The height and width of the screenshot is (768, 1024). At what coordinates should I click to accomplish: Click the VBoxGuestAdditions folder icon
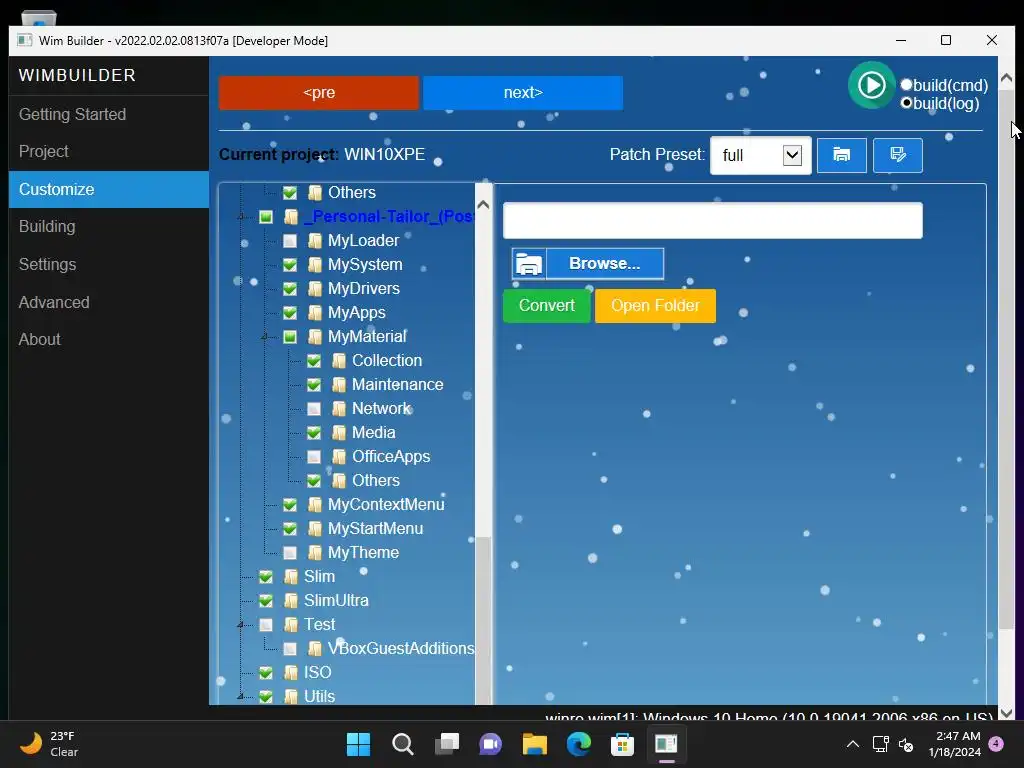click(x=315, y=648)
